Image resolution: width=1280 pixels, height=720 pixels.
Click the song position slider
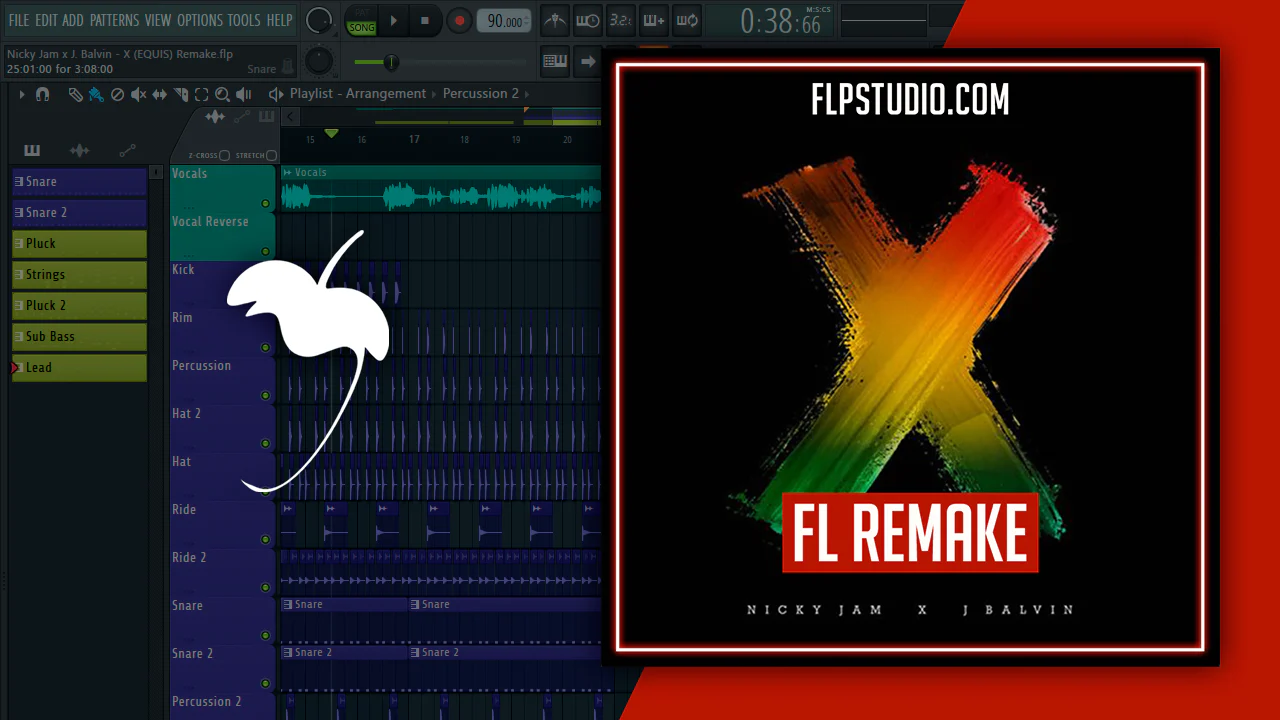click(443, 62)
